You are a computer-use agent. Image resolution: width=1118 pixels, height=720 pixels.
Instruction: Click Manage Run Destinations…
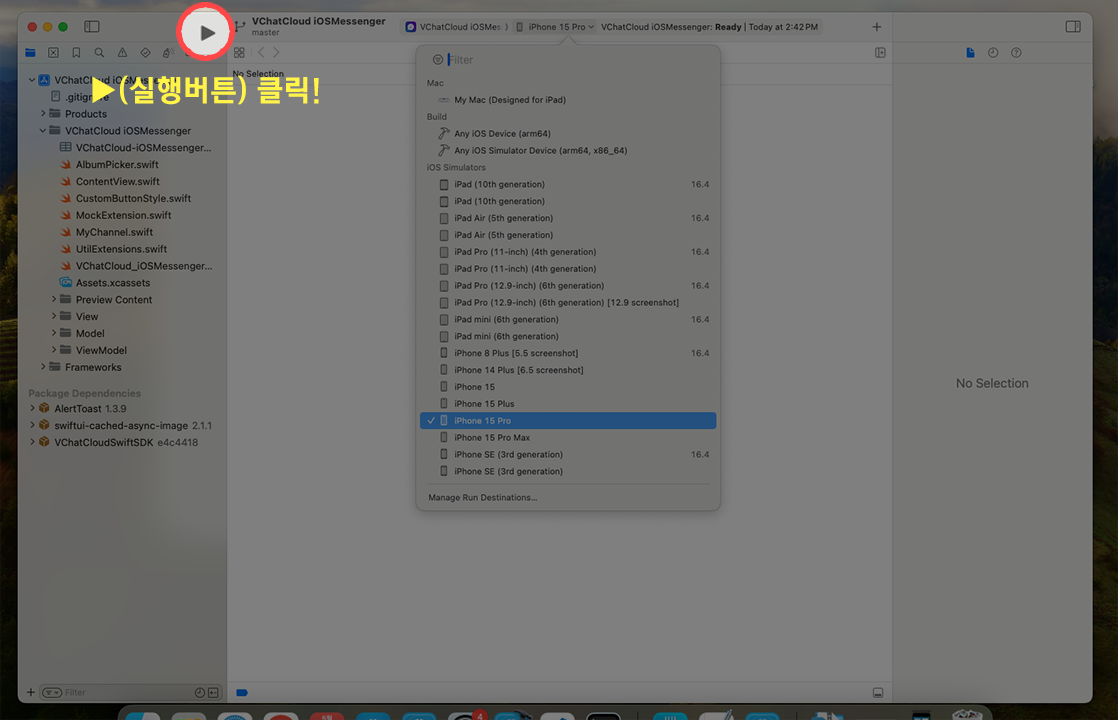pos(483,498)
